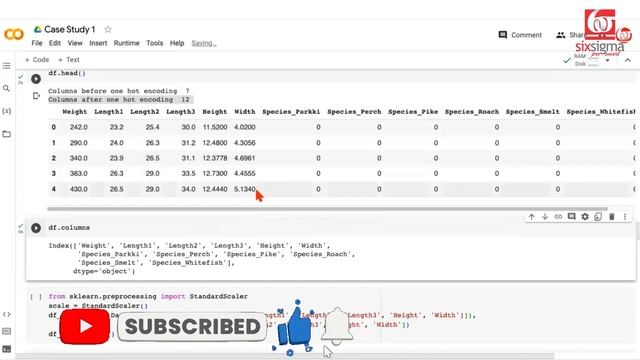Image resolution: width=640 pixels, height=360 pixels.
Task: Delete the df.columns cell
Action: pyautogui.click(x=611, y=217)
